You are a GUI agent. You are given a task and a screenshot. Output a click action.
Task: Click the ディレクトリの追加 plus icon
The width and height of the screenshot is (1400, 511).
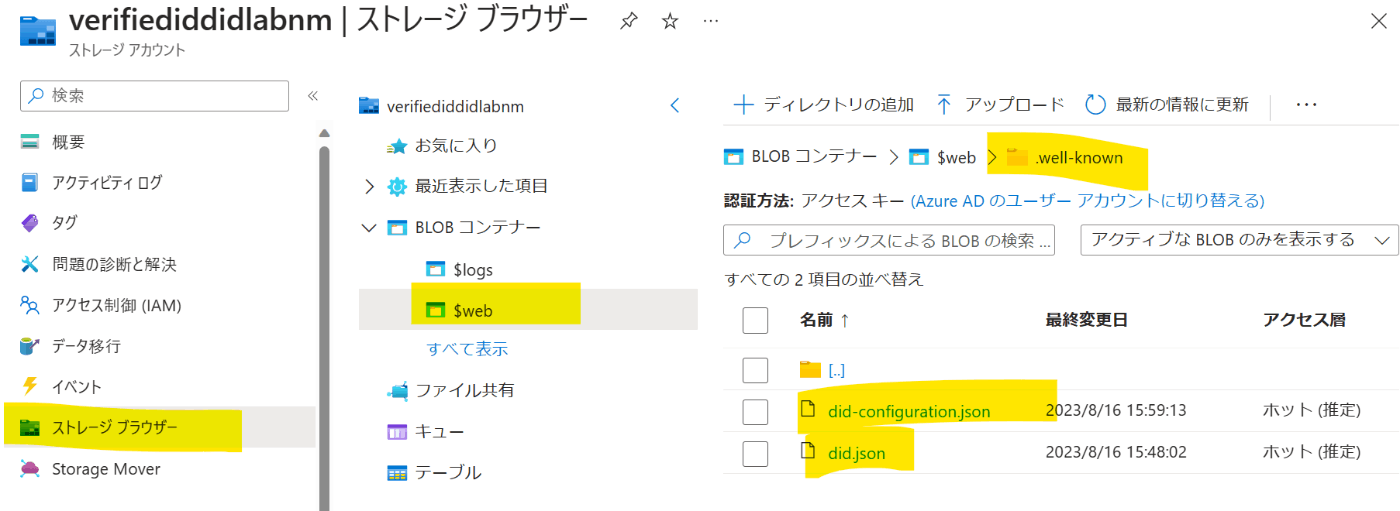click(743, 104)
